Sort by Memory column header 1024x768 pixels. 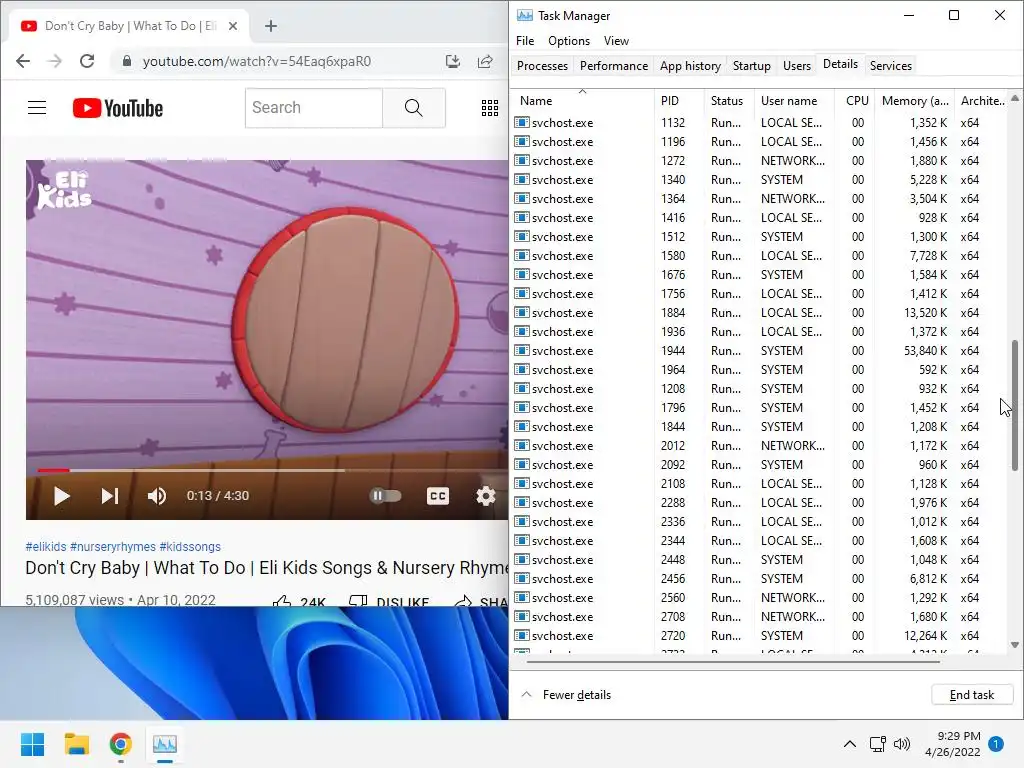coord(914,101)
